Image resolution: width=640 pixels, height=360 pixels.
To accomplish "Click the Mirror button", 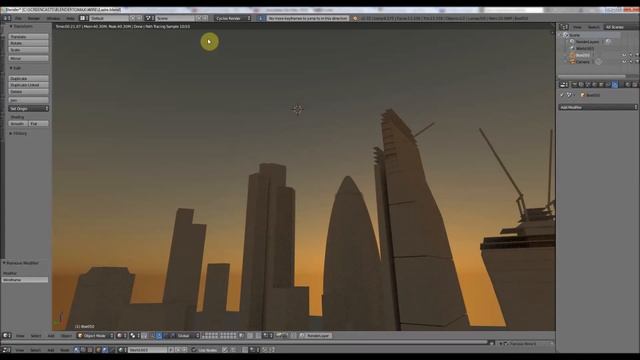I will 28,59.
